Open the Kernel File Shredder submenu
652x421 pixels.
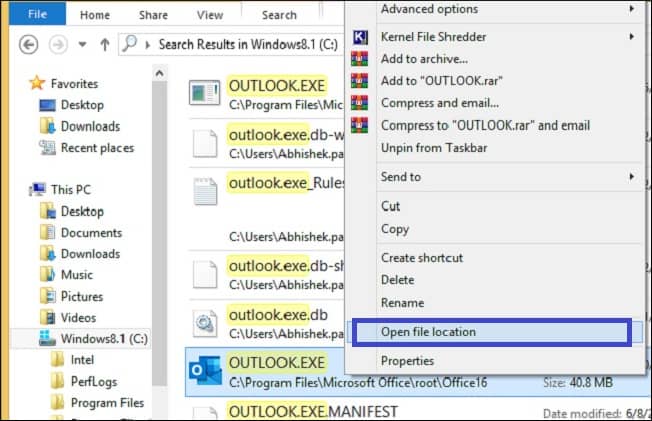coord(433,37)
